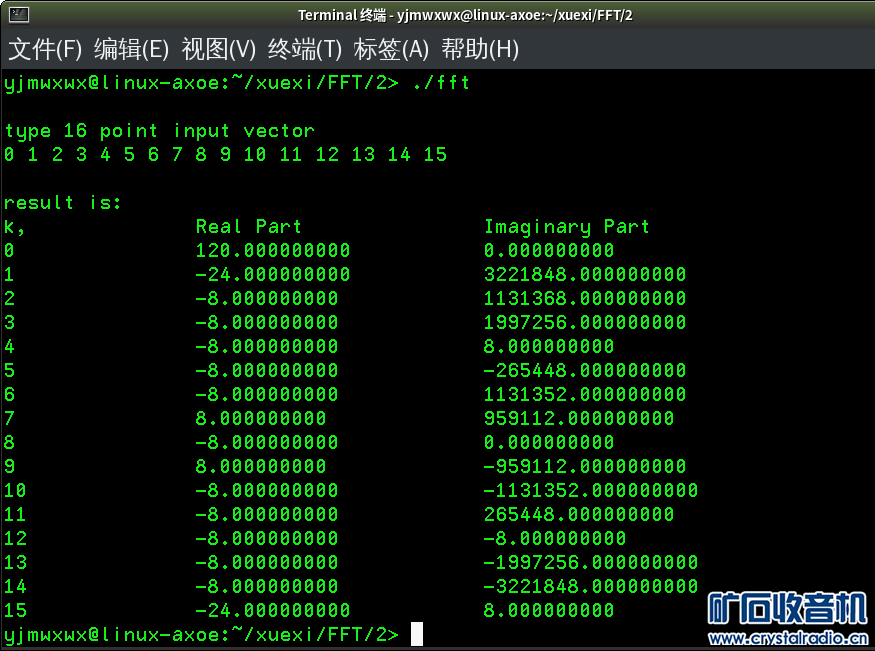Open the 文件(F) menu
The height and width of the screenshot is (651, 875).
point(45,49)
